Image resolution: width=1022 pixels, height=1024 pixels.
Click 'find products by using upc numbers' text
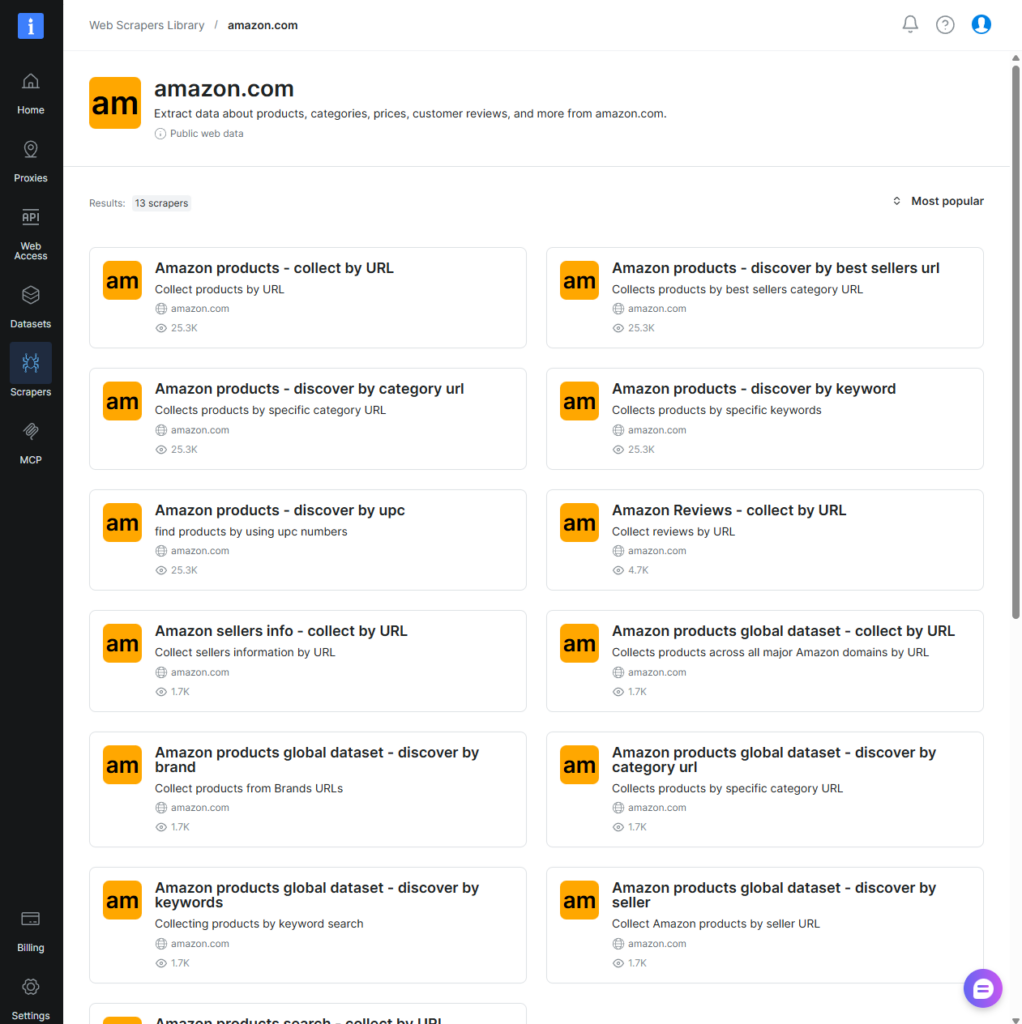(251, 532)
